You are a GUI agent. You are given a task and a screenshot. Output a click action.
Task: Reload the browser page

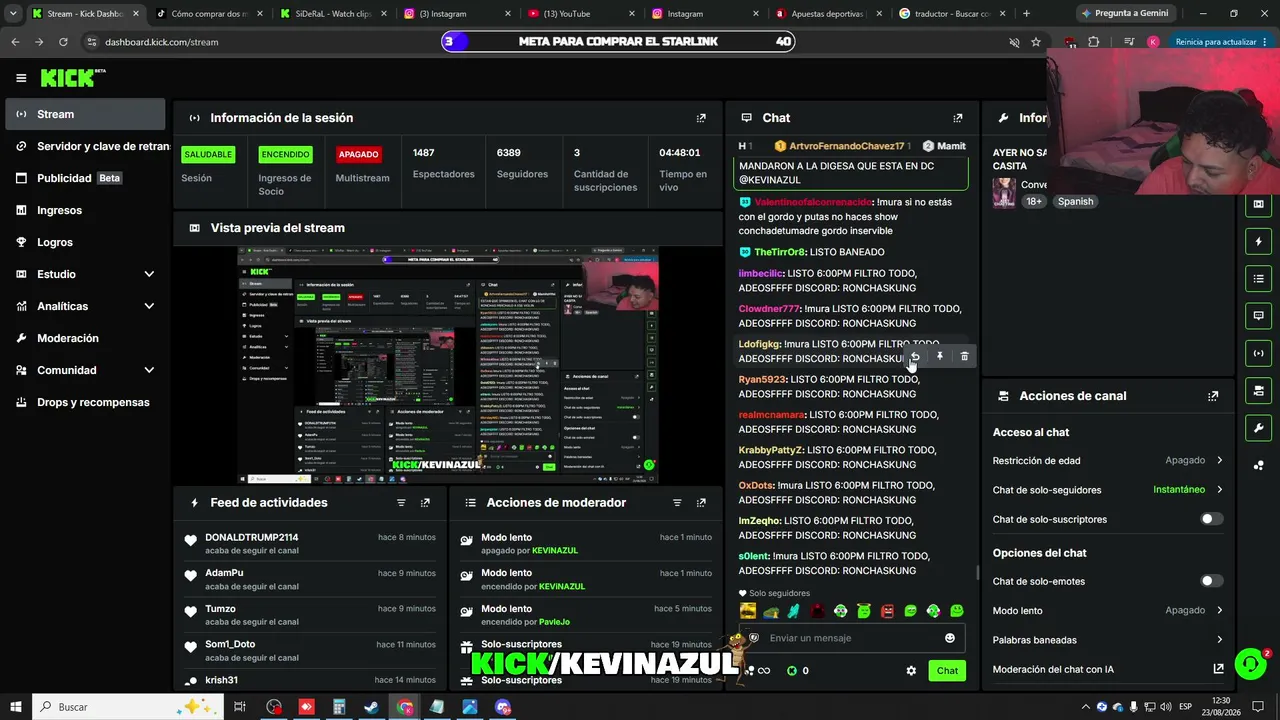pyautogui.click(x=63, y=42)
